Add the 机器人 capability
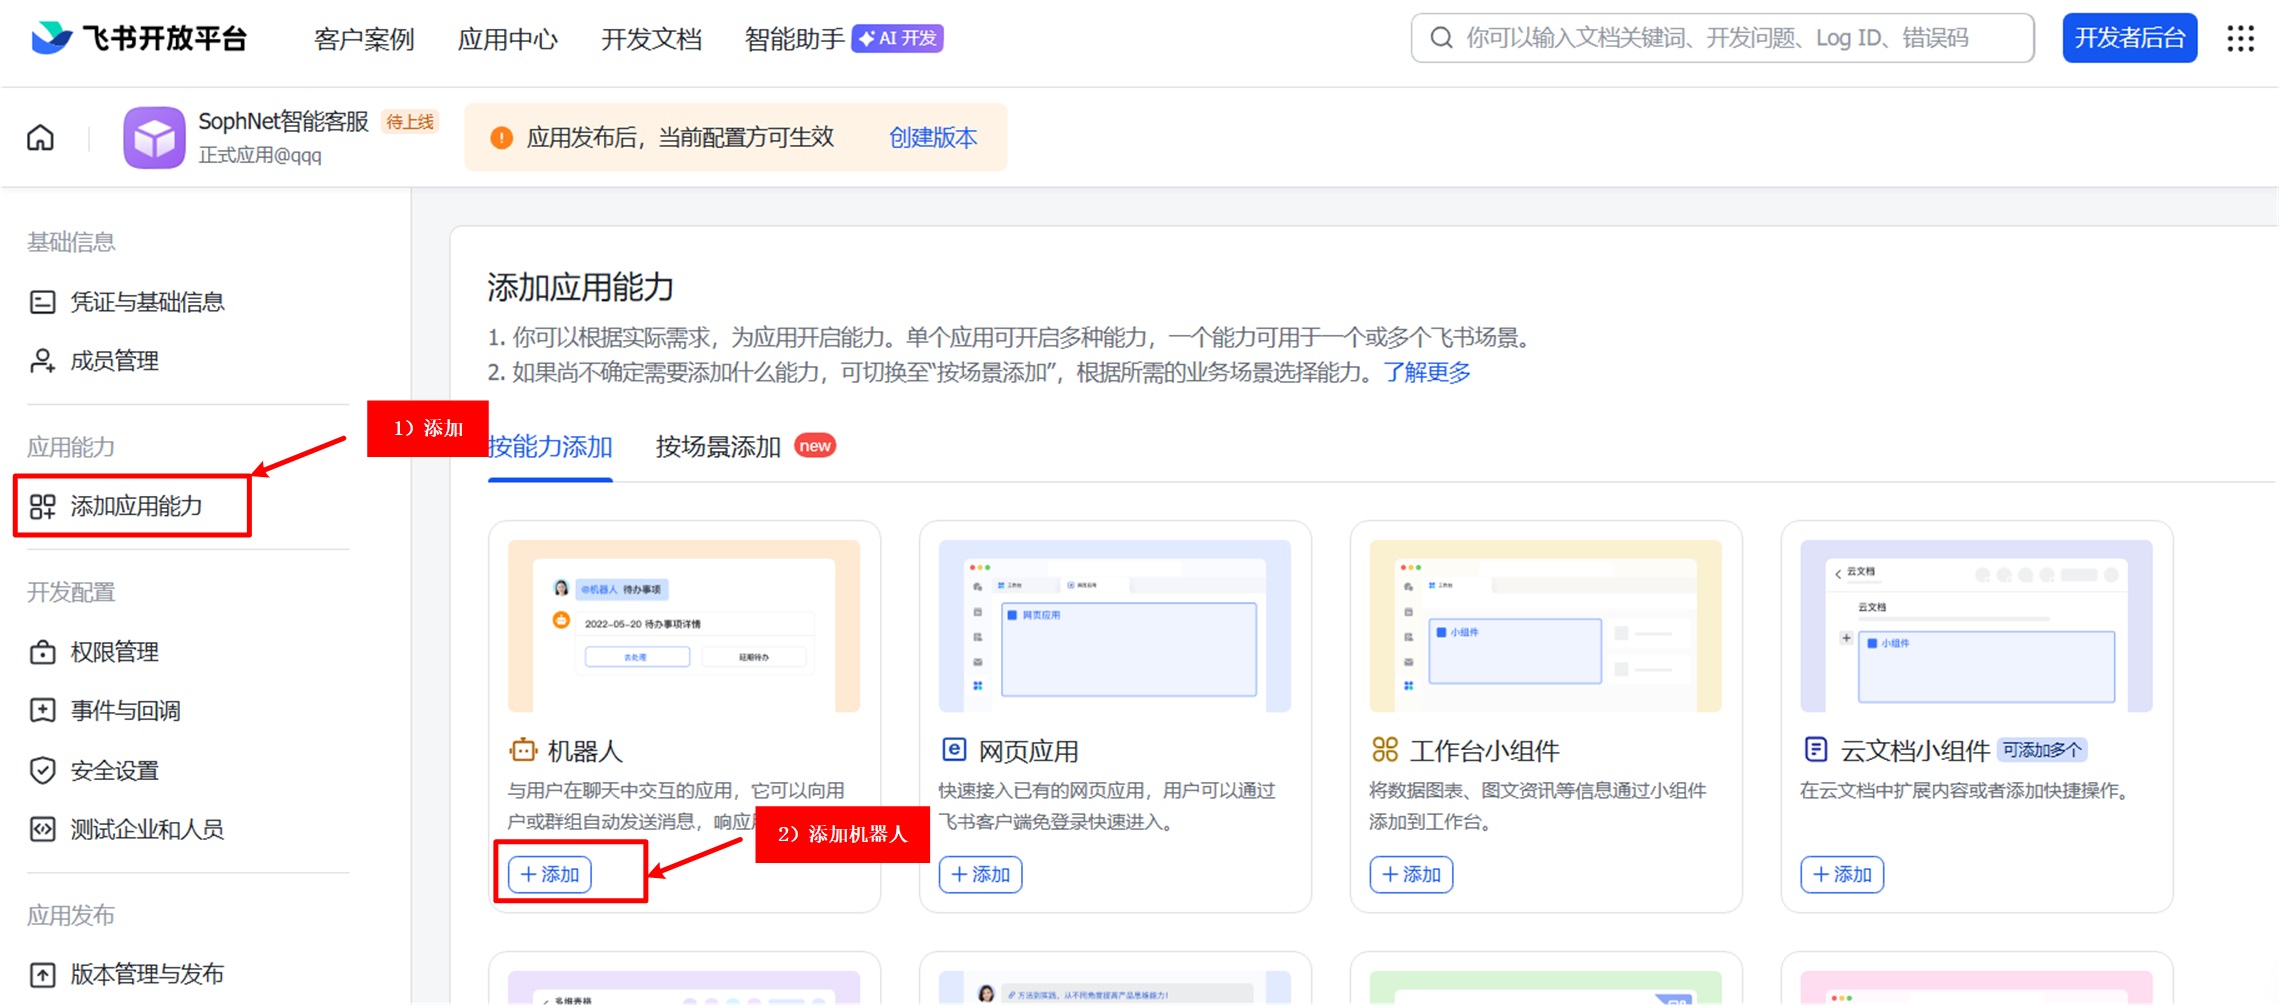 point(550,874)
